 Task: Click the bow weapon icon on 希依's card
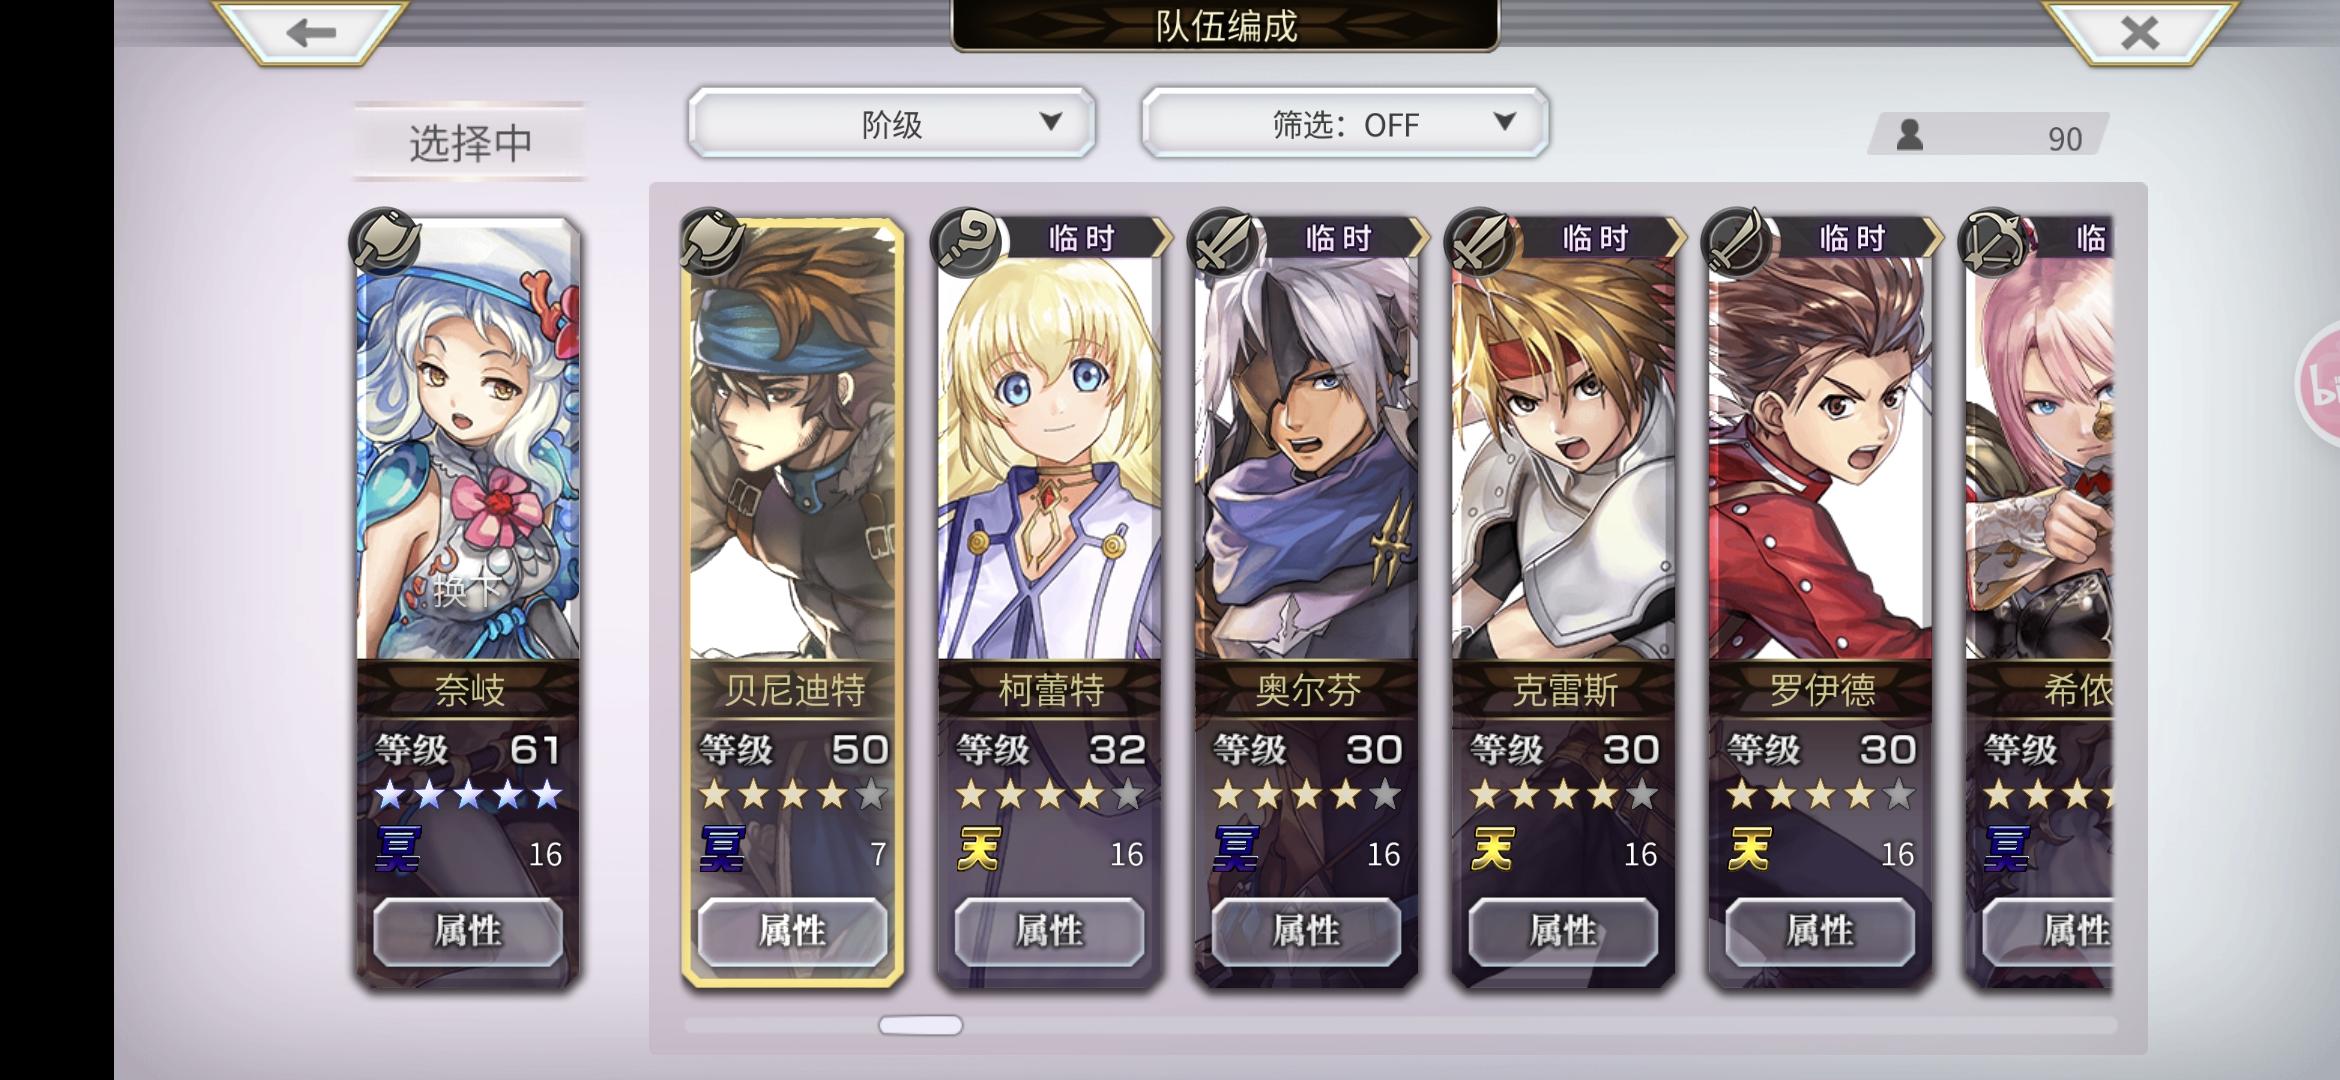(x=1994, y=242)
